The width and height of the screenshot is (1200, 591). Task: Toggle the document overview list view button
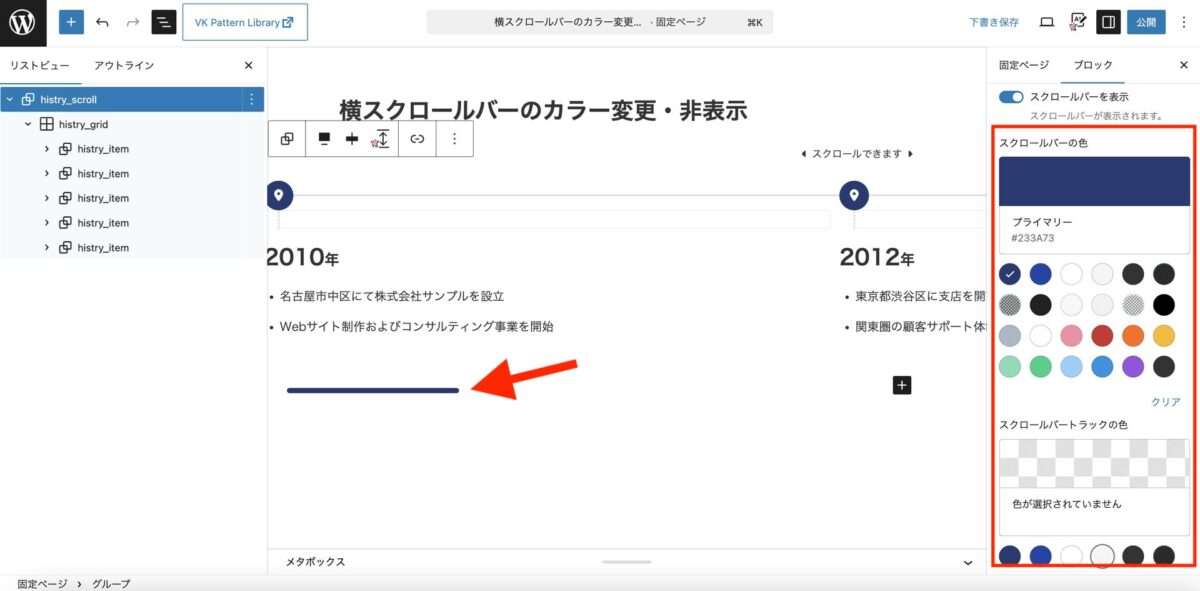pos(163,22)
